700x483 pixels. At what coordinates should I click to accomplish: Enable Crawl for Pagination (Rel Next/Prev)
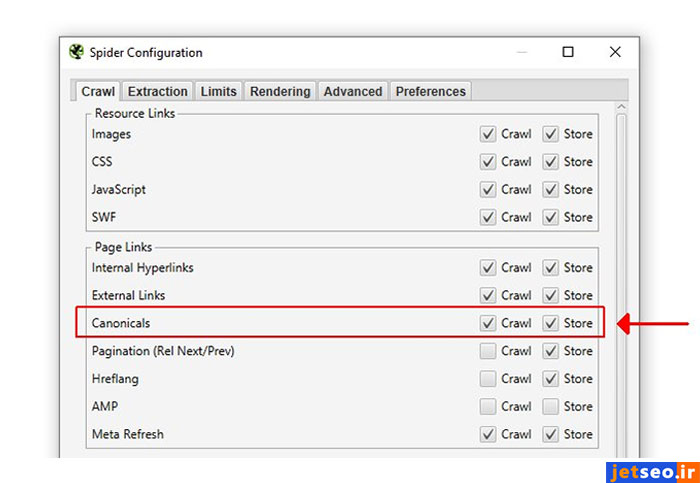488,351
